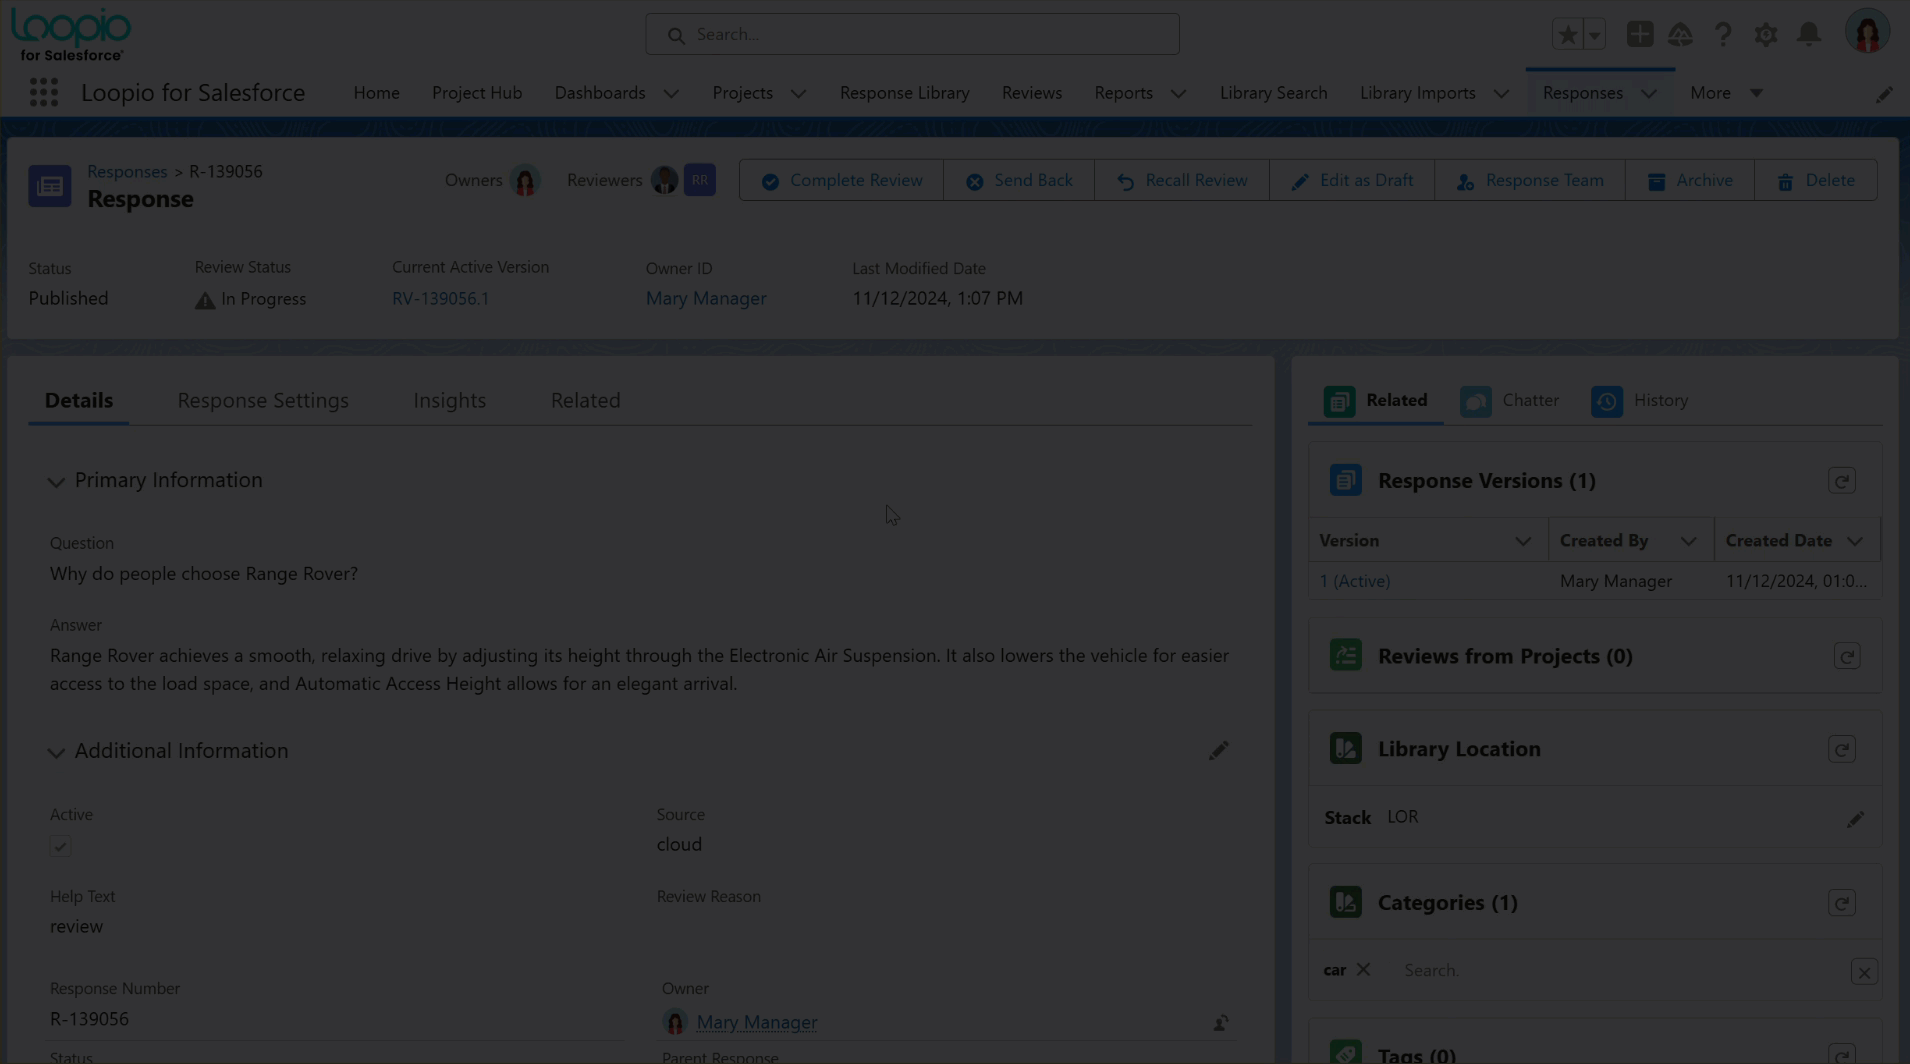Click the Owners avatar

(524, 181)
